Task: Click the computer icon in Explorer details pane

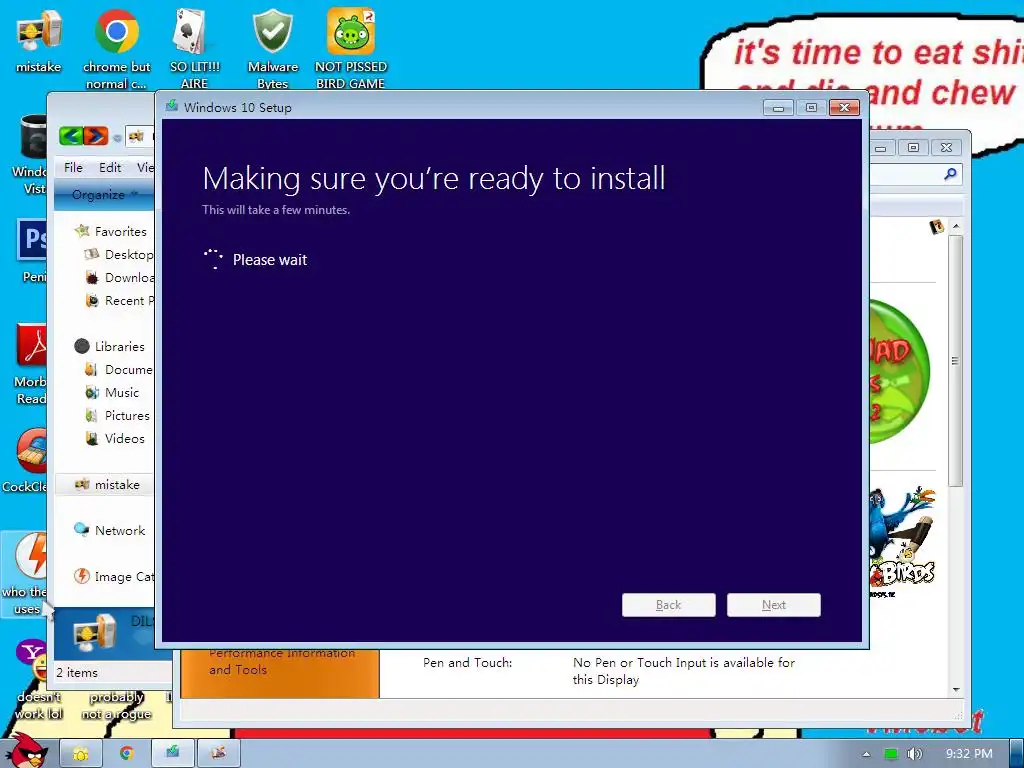Action: (95, 633)
